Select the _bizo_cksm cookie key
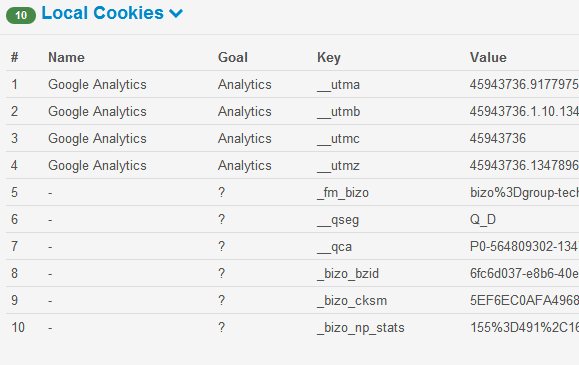The image size is (579, 365). click(352, 301)
